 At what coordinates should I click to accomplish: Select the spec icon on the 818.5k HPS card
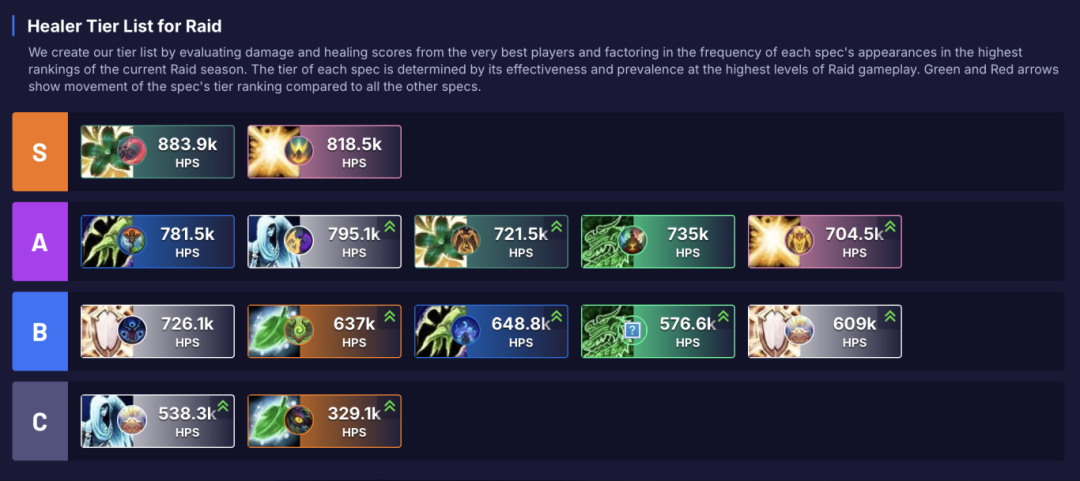tap(299, 151)
